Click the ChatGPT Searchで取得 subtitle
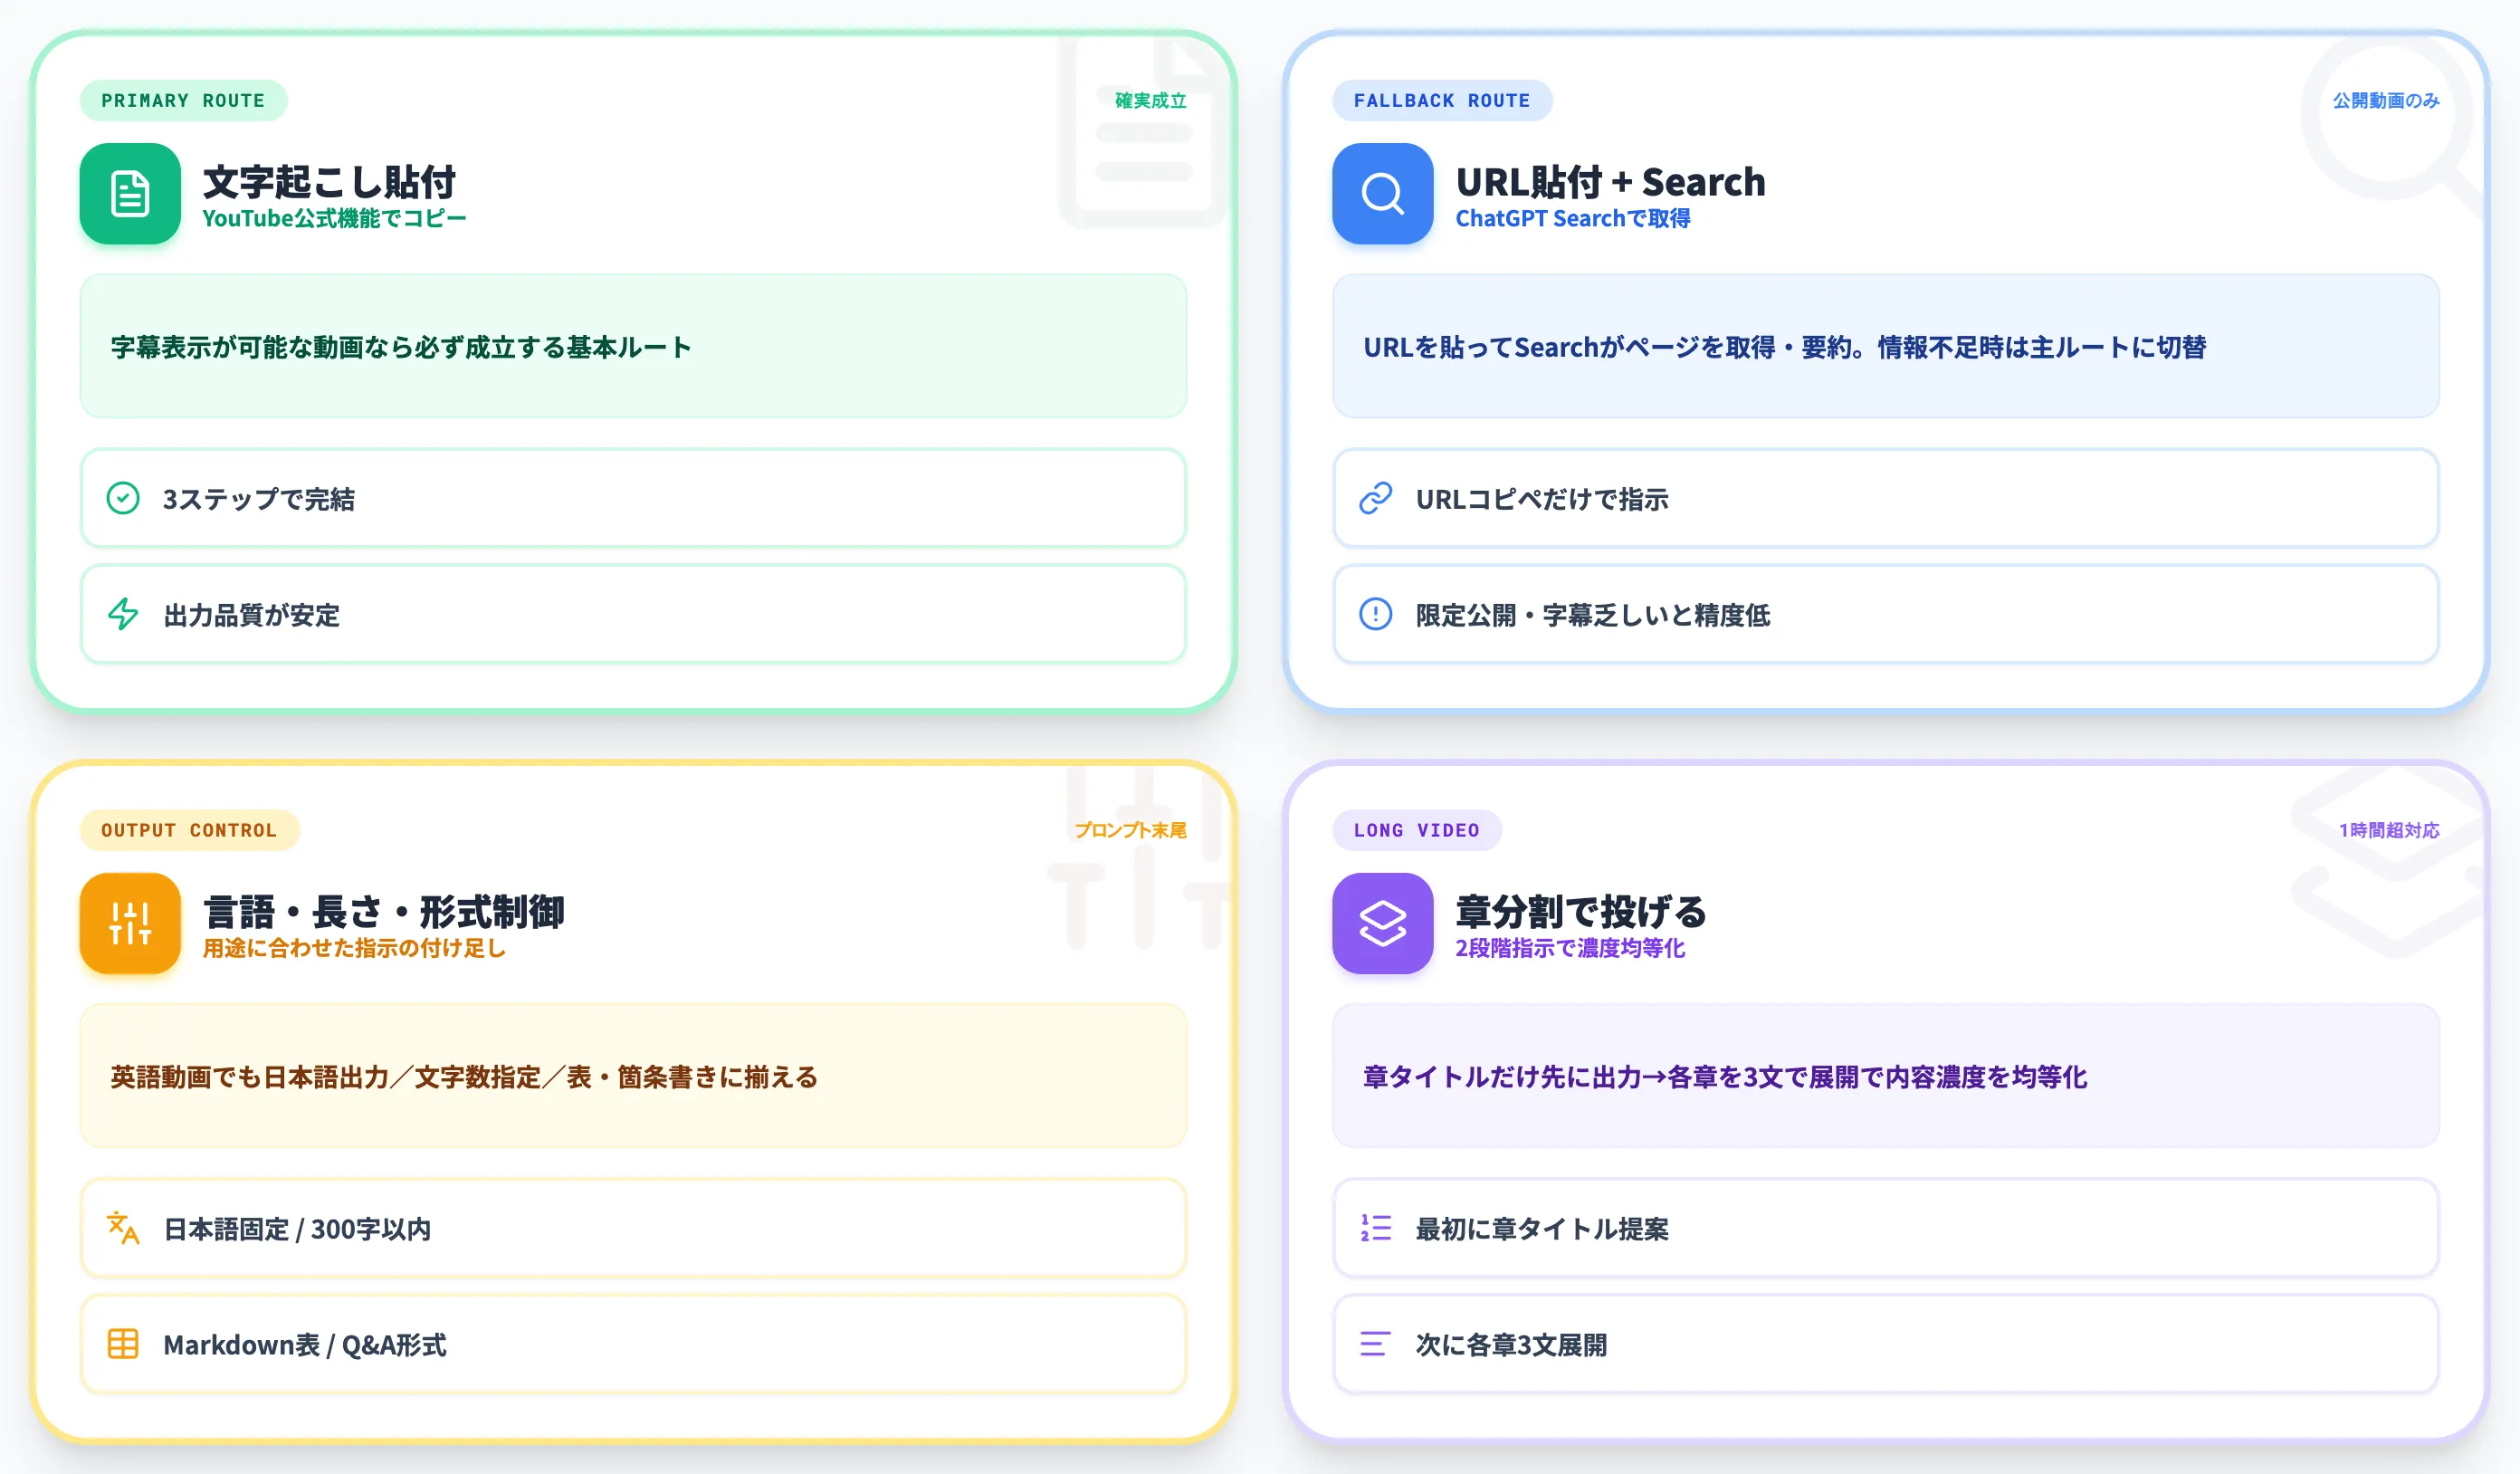The image size is (2520, 1474). [1573, 219]
